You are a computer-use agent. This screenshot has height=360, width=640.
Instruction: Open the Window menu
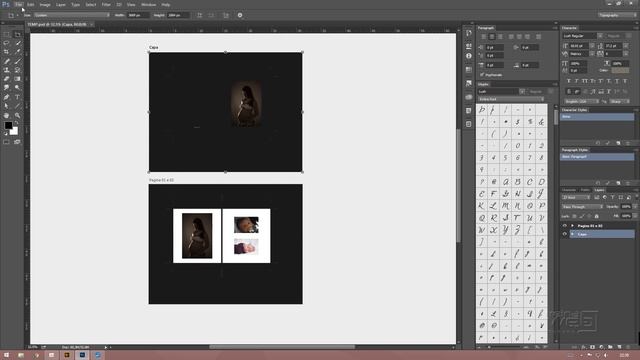pyautogui.click(x=149, y=4)
